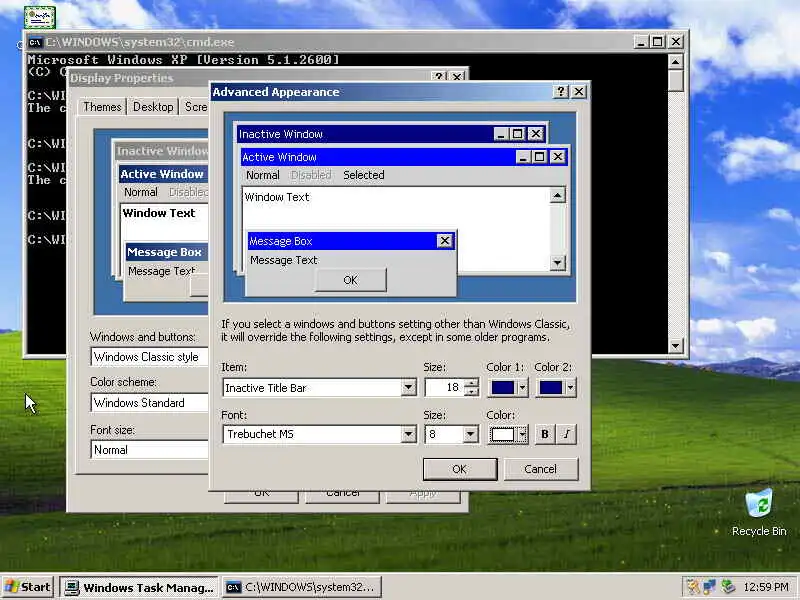The height and width of the screenshot is (600, 800).
Task: Switch to Screen Saver tab in Display Properties
Action: [195, 107]
